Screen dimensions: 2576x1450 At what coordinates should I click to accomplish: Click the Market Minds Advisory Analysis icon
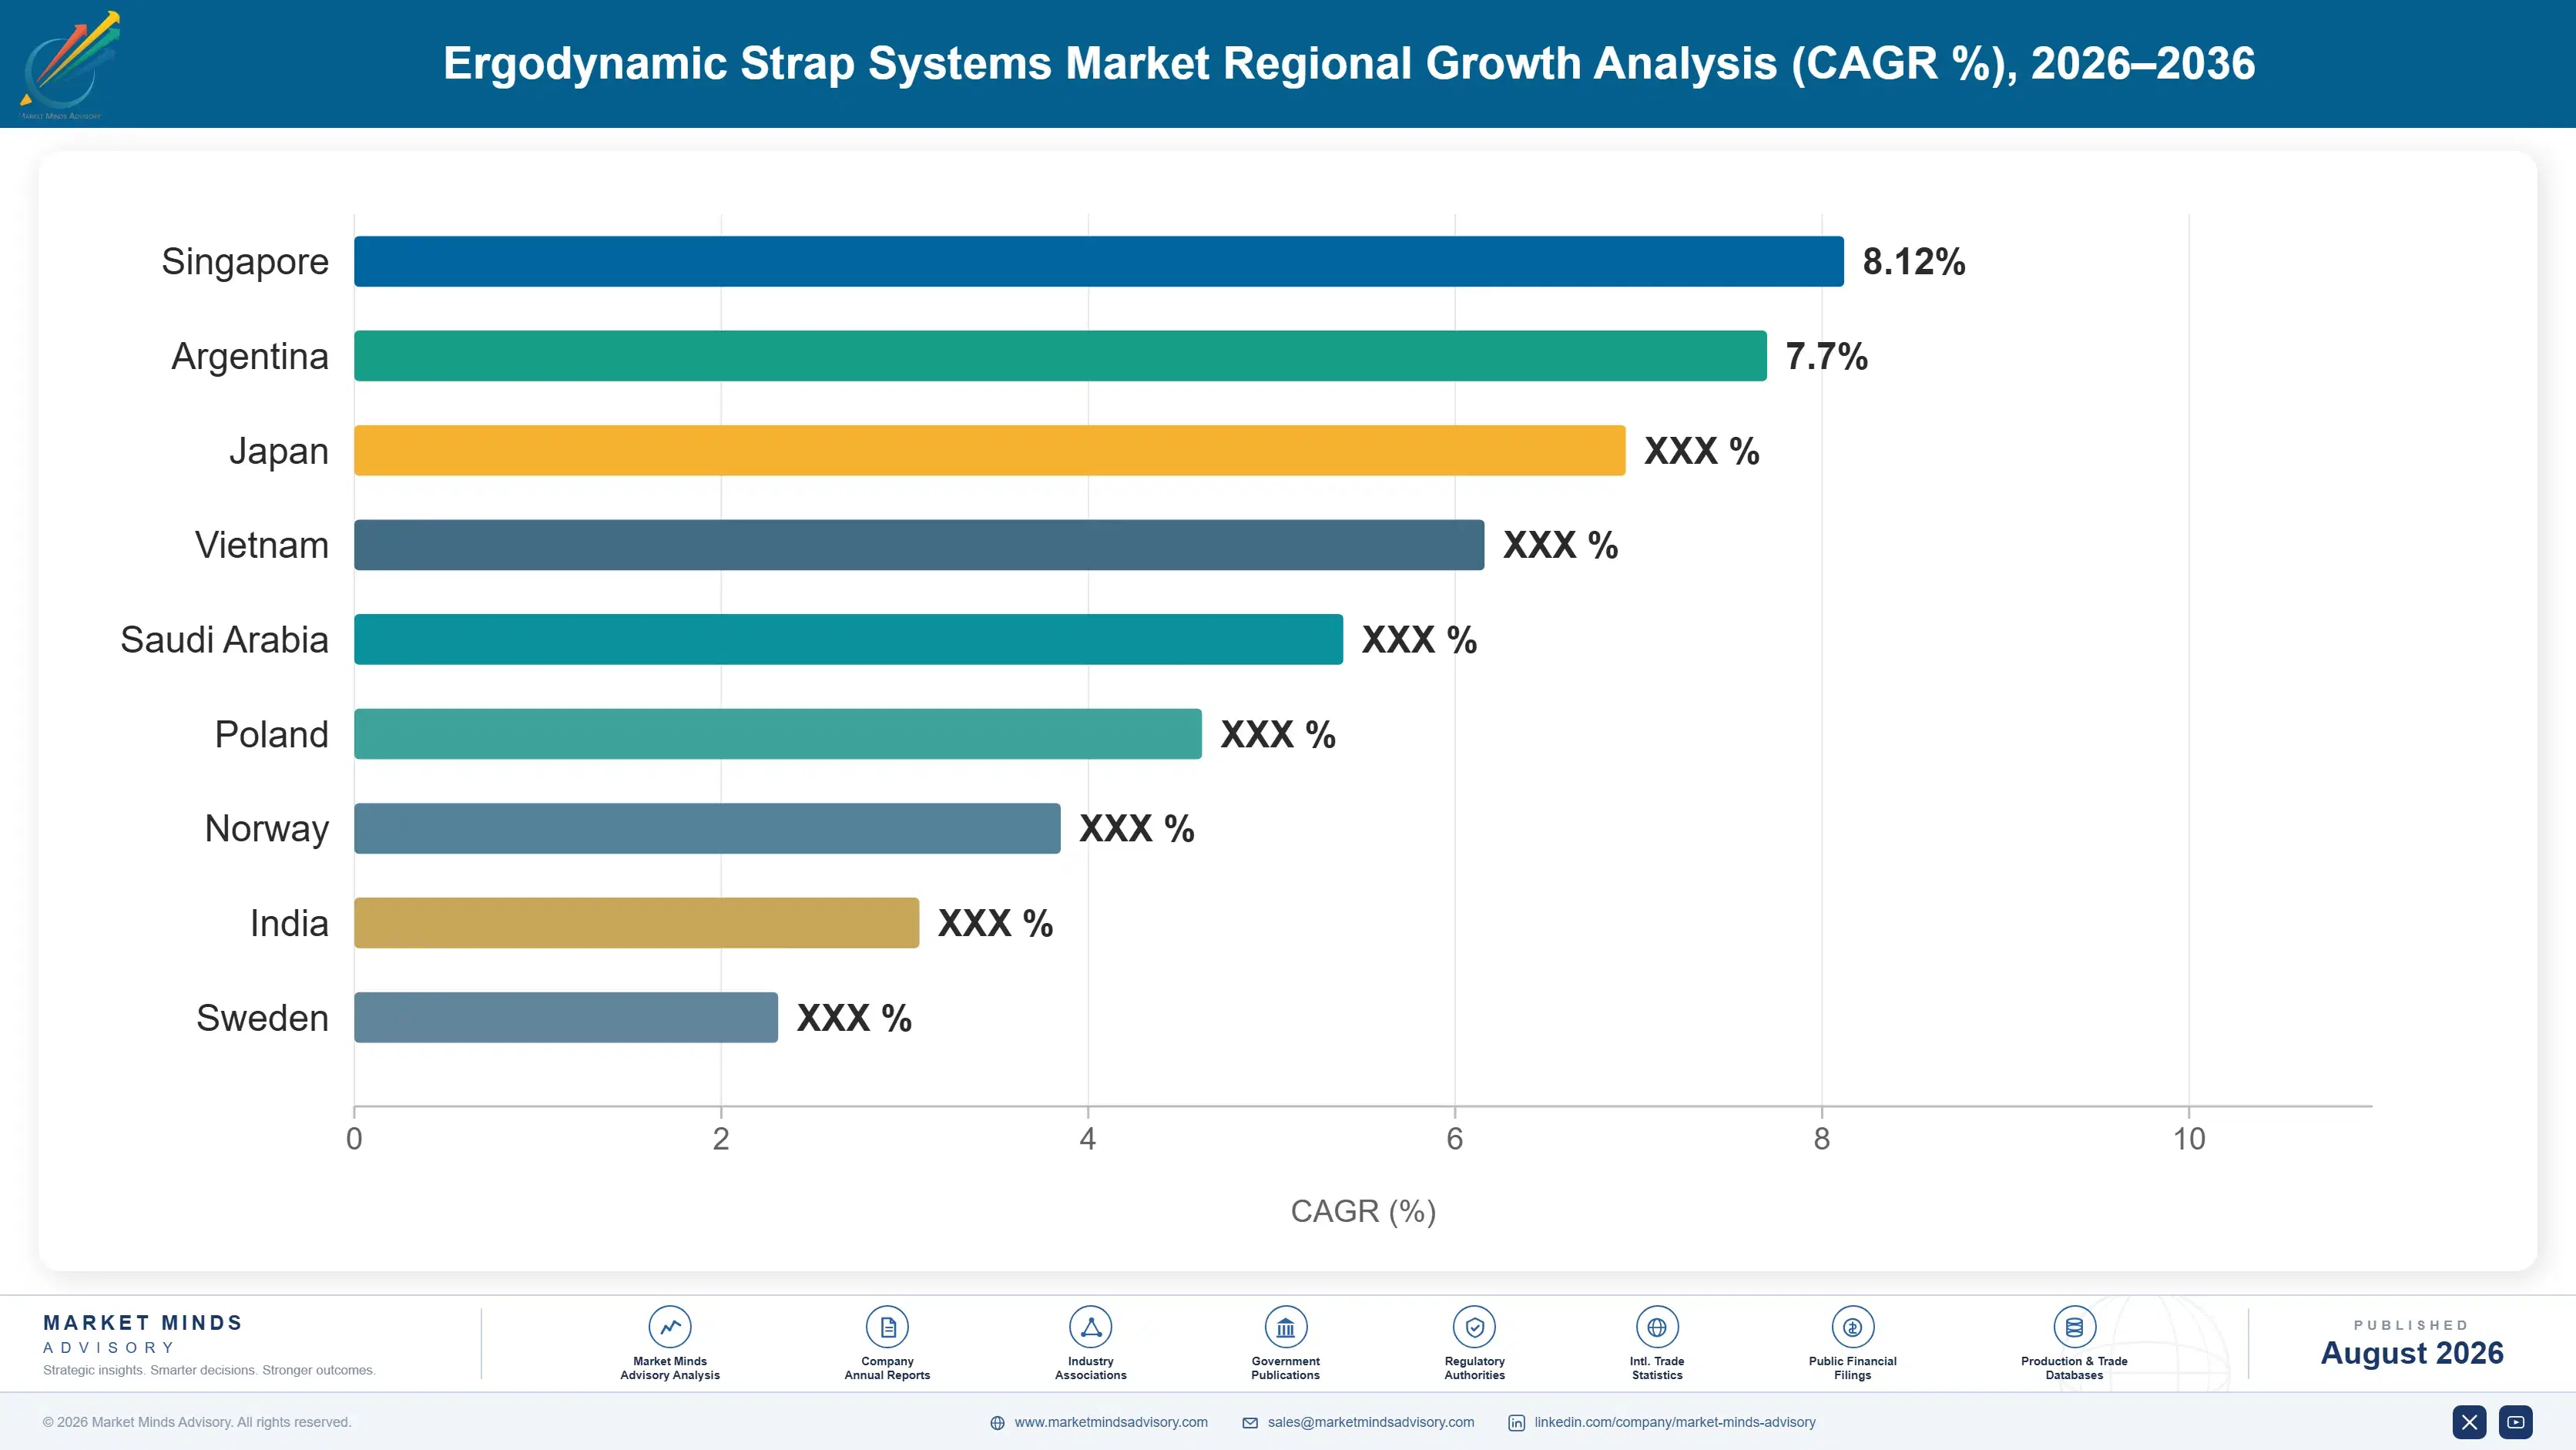click(x=670, y=1327)
